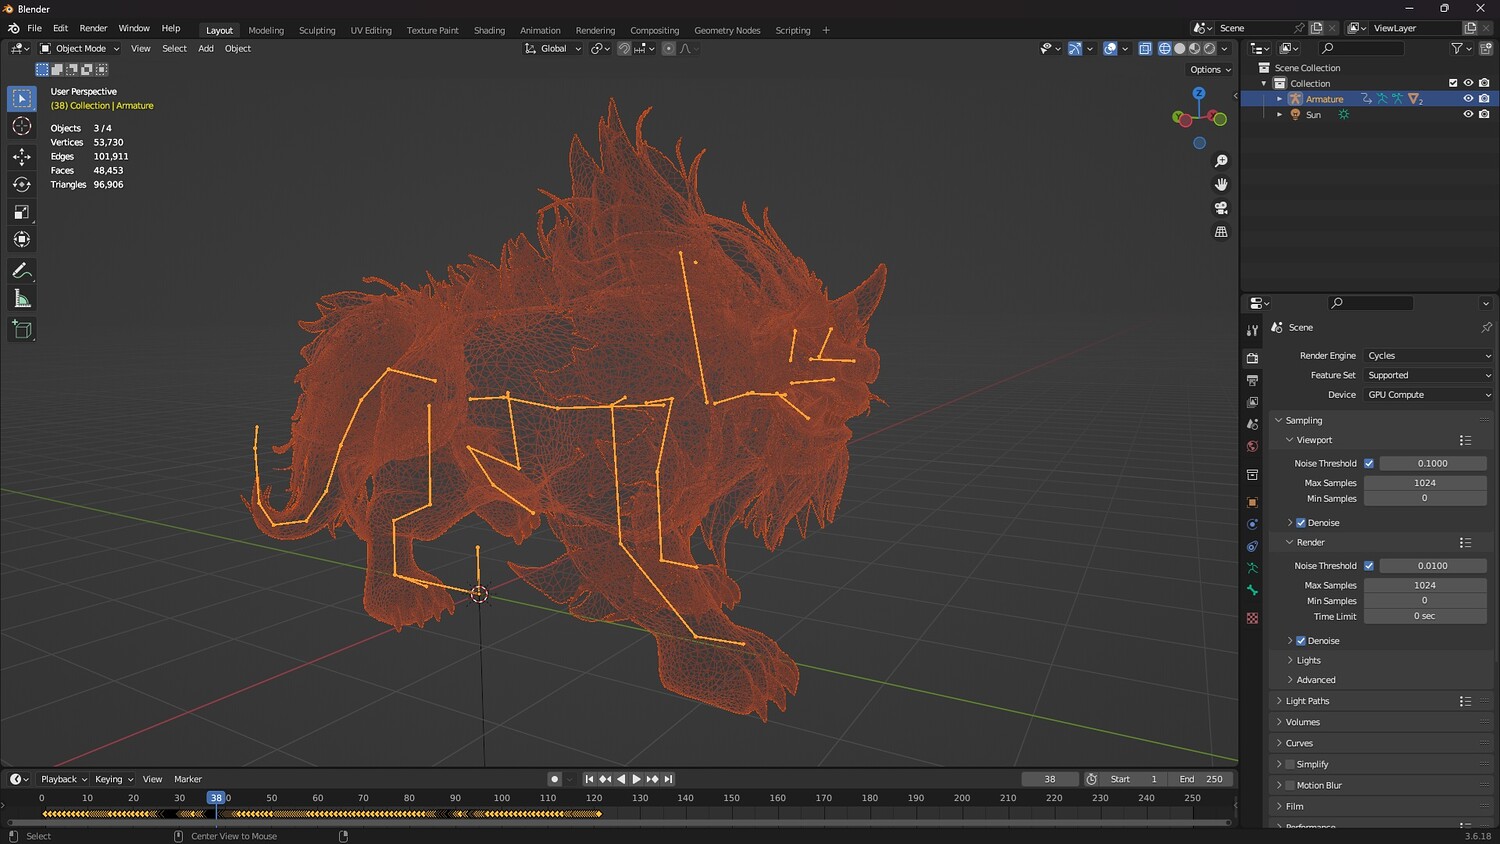Switch perspective/orthographic with the grid icon

pyautogui.click(x=1221, y=232)
